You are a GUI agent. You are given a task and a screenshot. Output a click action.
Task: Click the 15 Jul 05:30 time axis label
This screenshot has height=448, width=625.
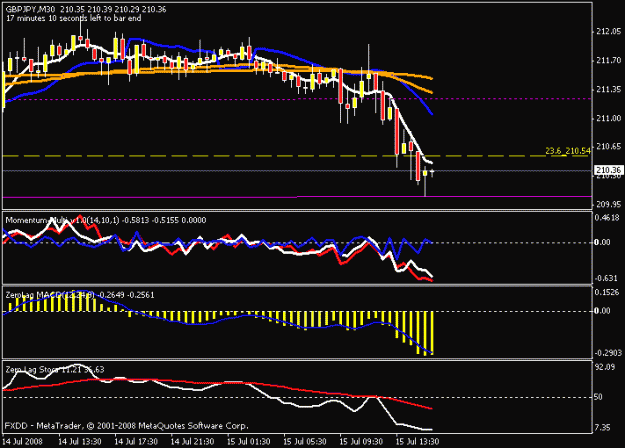pyautogui.click(x=305, y=442)
